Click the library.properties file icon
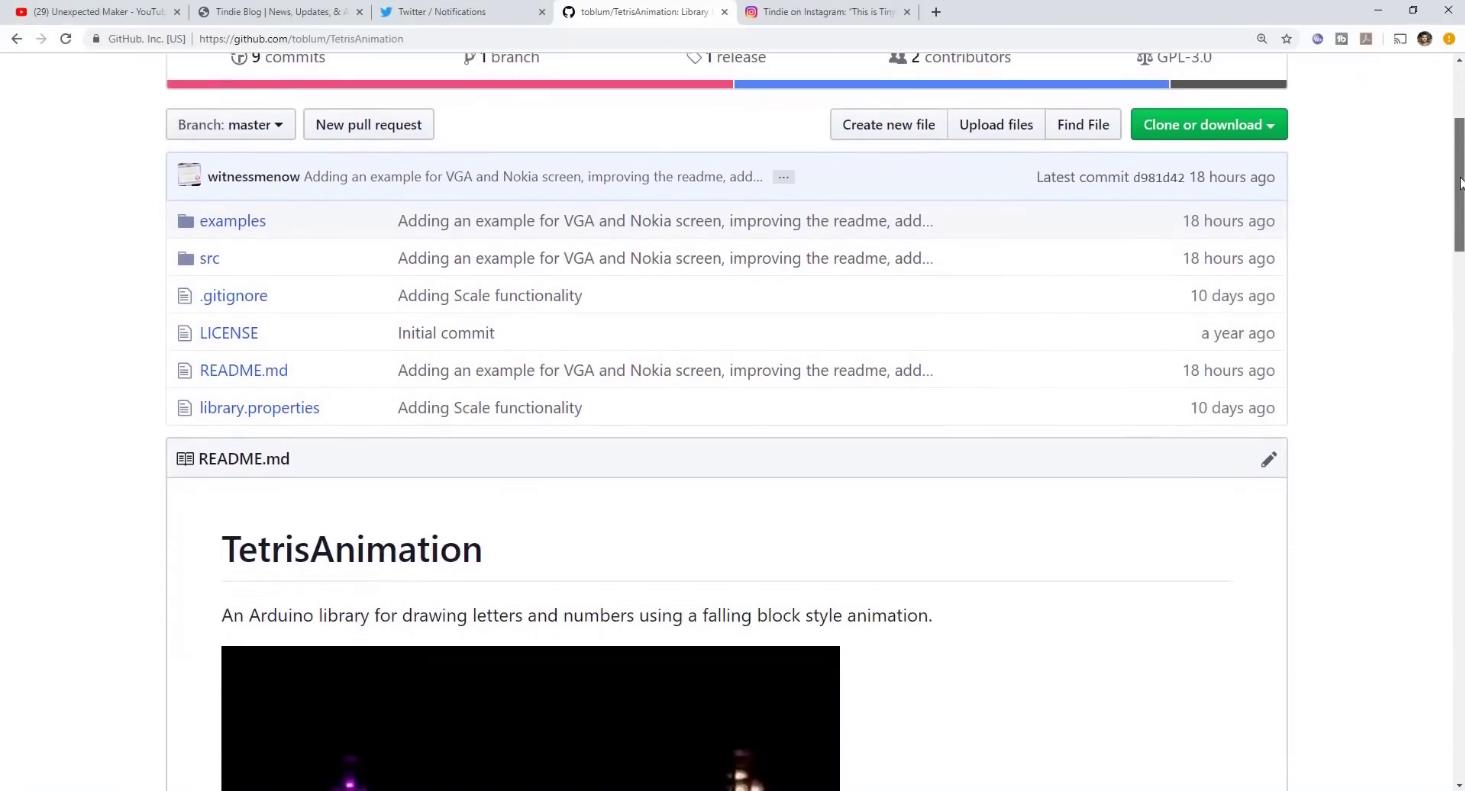 coord(184,408)
